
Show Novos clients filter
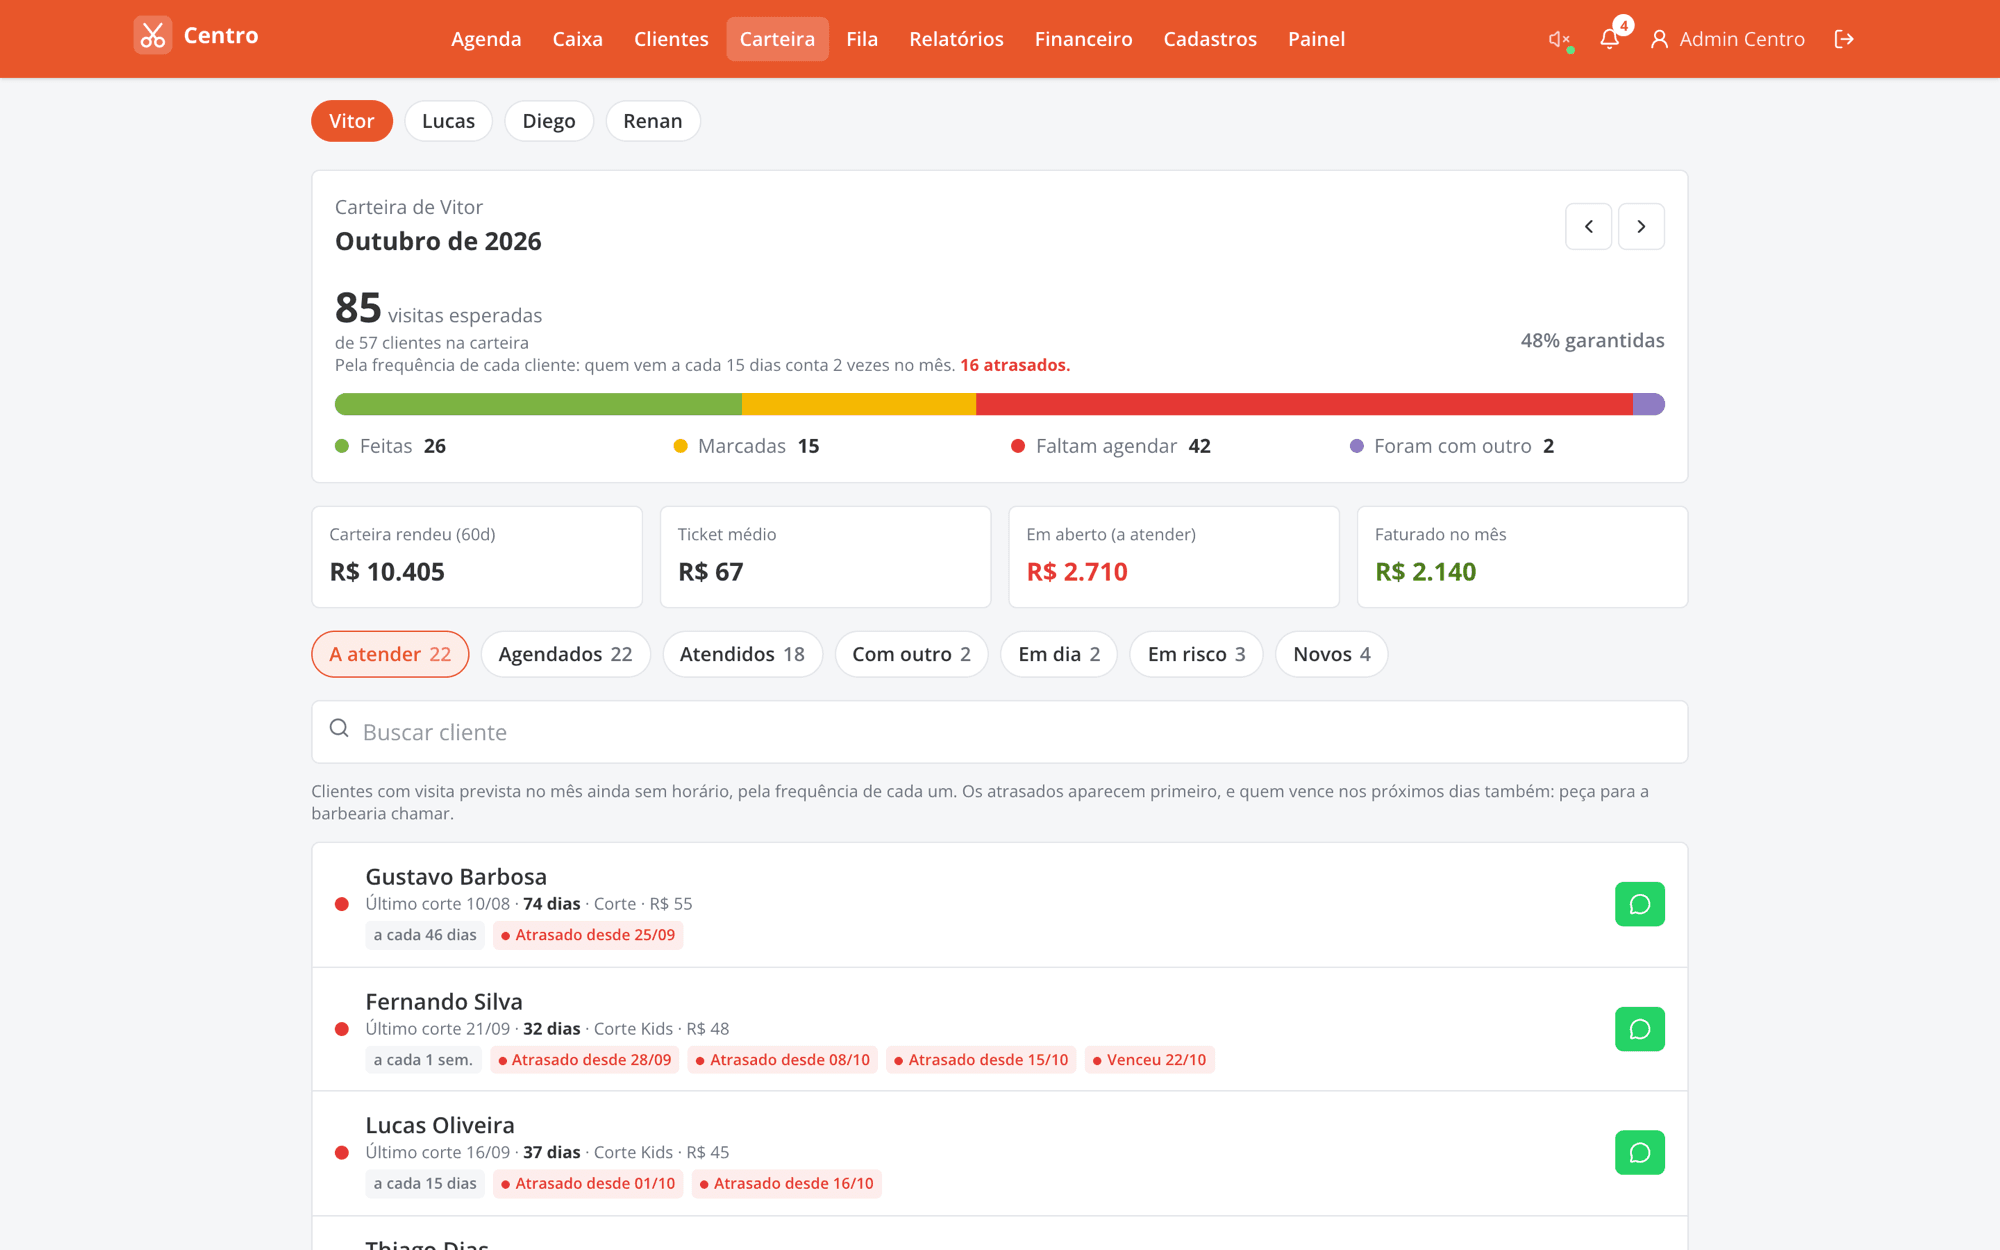pyautogui.click(x=1331, y=654)
